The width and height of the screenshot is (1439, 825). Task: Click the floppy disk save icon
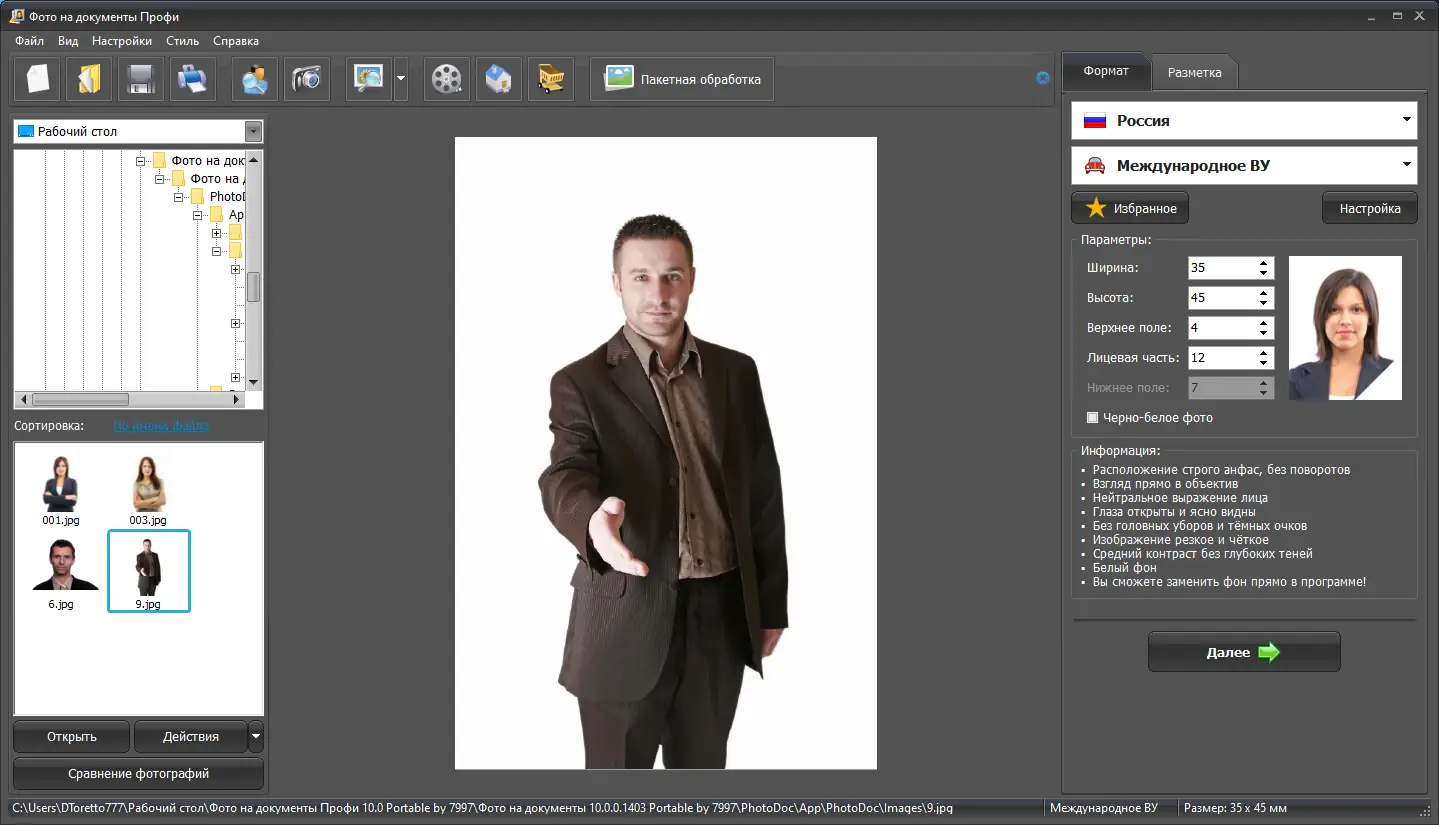pos(141,79)
